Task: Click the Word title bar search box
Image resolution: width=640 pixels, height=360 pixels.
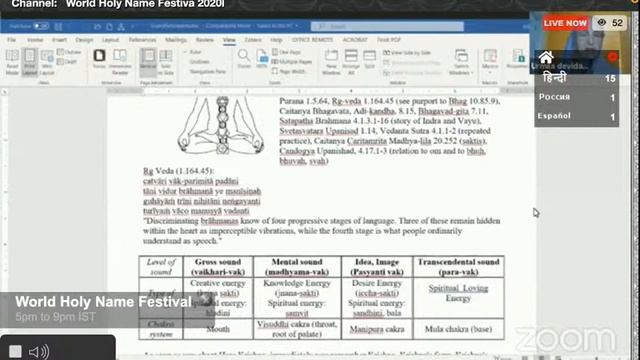Action: pos(387,27)
